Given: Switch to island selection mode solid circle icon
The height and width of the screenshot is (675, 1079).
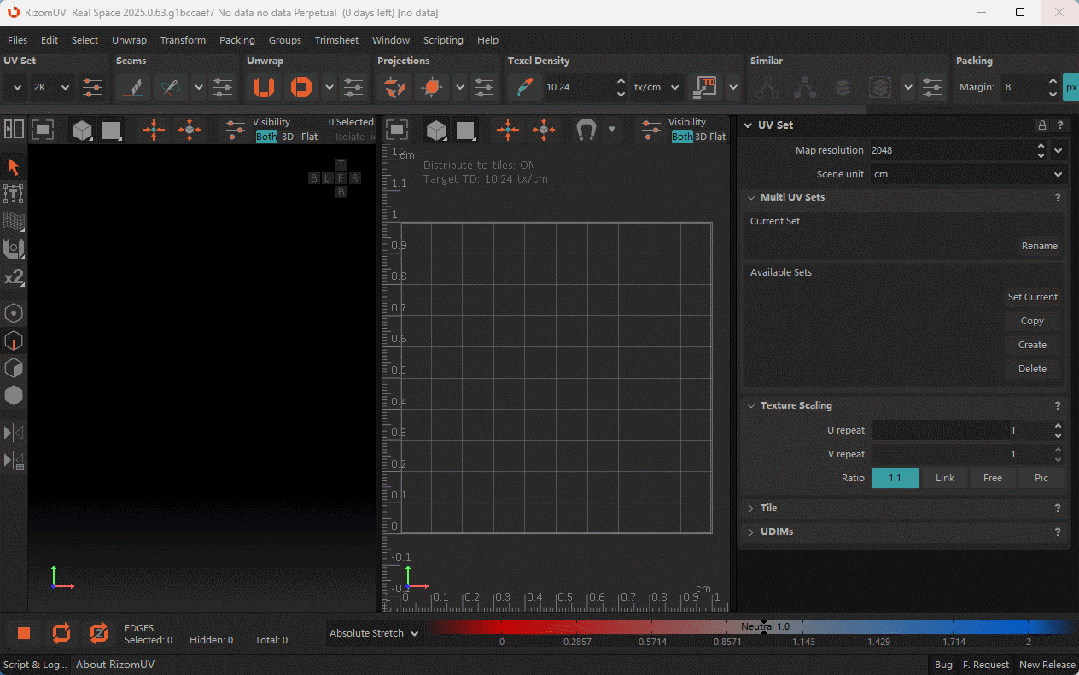Looking at the screenshot, I should click(x=13, y=396).
